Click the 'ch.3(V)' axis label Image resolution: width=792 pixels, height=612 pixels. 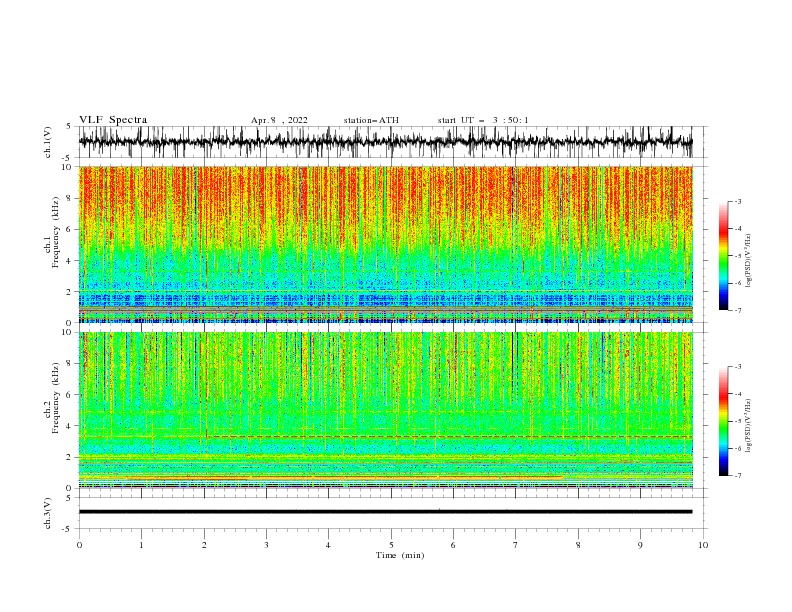(x=48, y=513)
